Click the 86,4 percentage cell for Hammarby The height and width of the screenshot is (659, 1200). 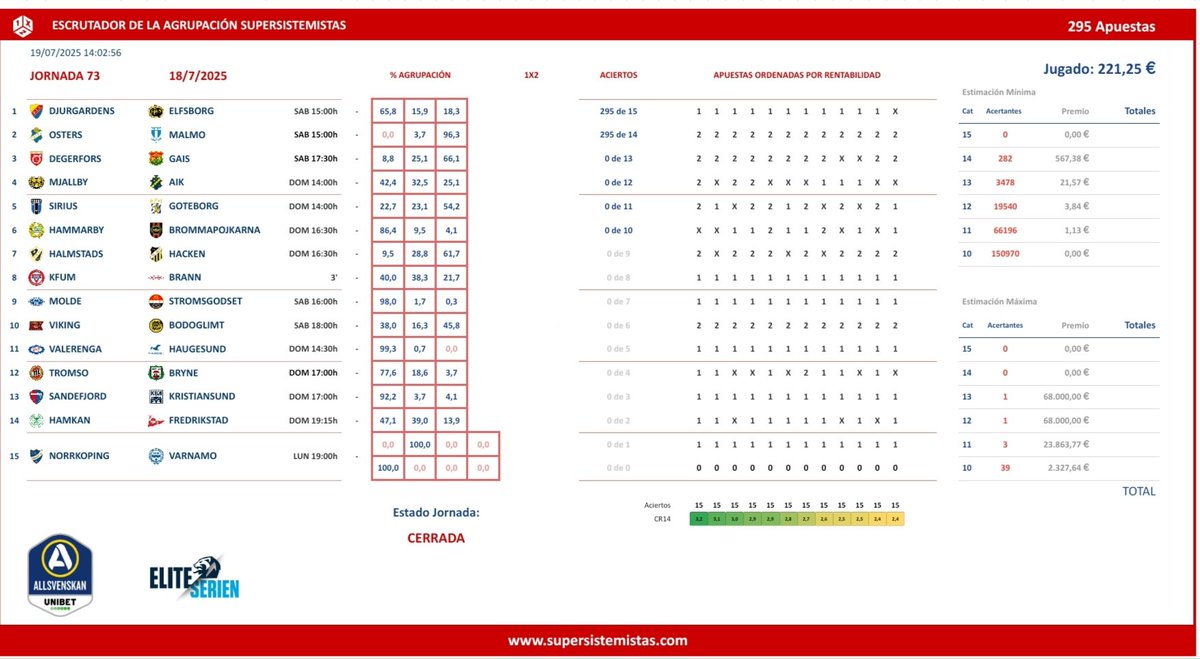[x=388, y=230]
